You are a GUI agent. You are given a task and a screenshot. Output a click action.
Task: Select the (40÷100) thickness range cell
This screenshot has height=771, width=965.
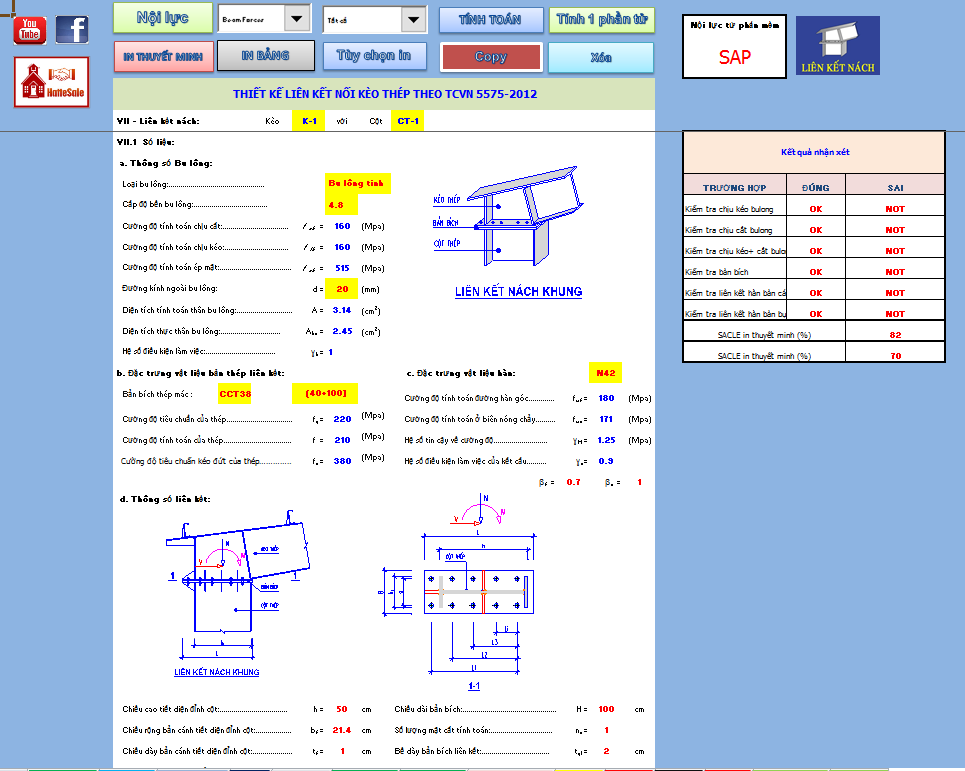(x=325, y=393)
